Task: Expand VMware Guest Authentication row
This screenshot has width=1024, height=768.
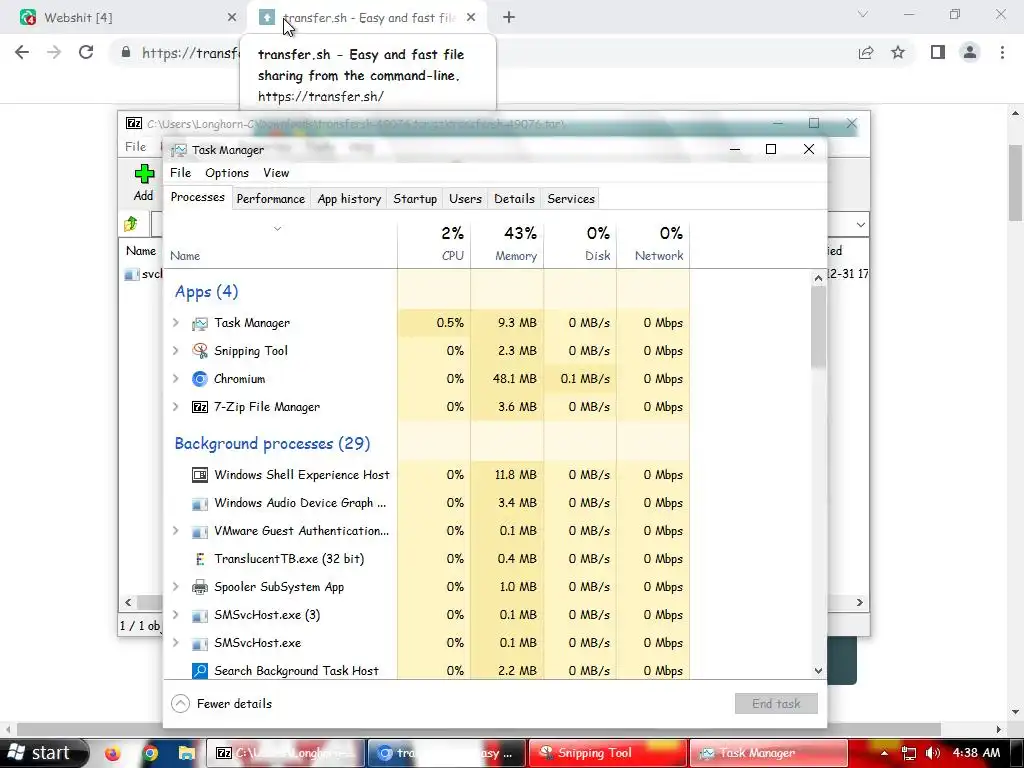Action: [176, 531]
